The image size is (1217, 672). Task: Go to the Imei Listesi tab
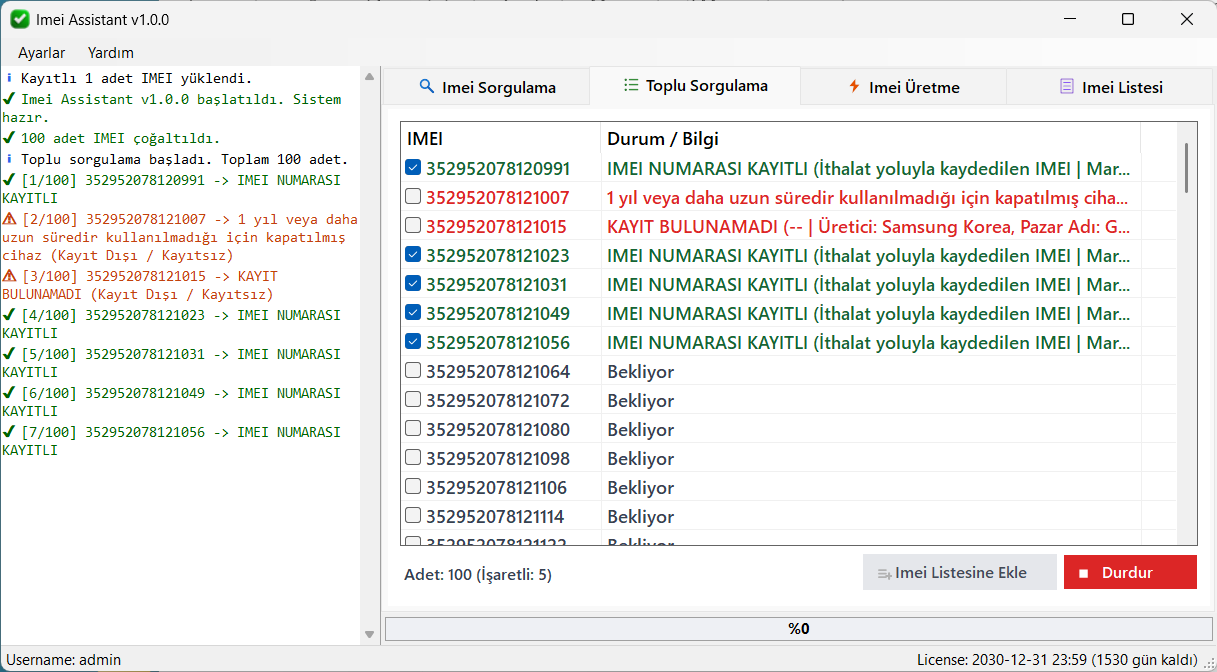coord(1110,87)
